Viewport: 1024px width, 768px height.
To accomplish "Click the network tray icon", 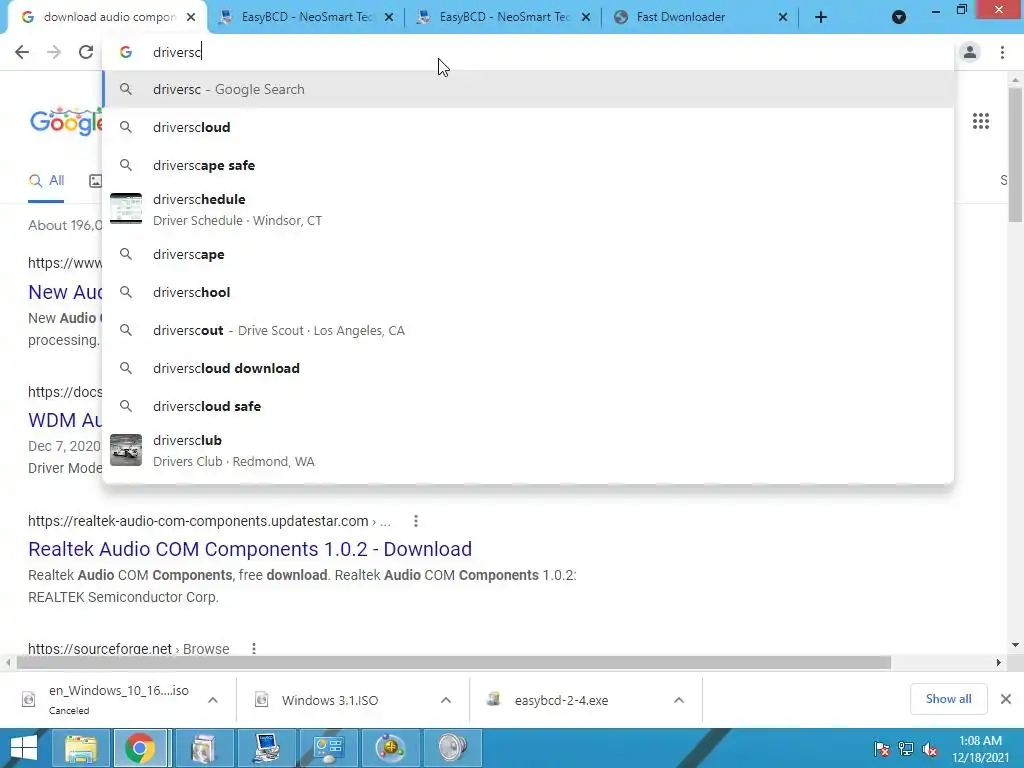I will click(x=906, y=749).
